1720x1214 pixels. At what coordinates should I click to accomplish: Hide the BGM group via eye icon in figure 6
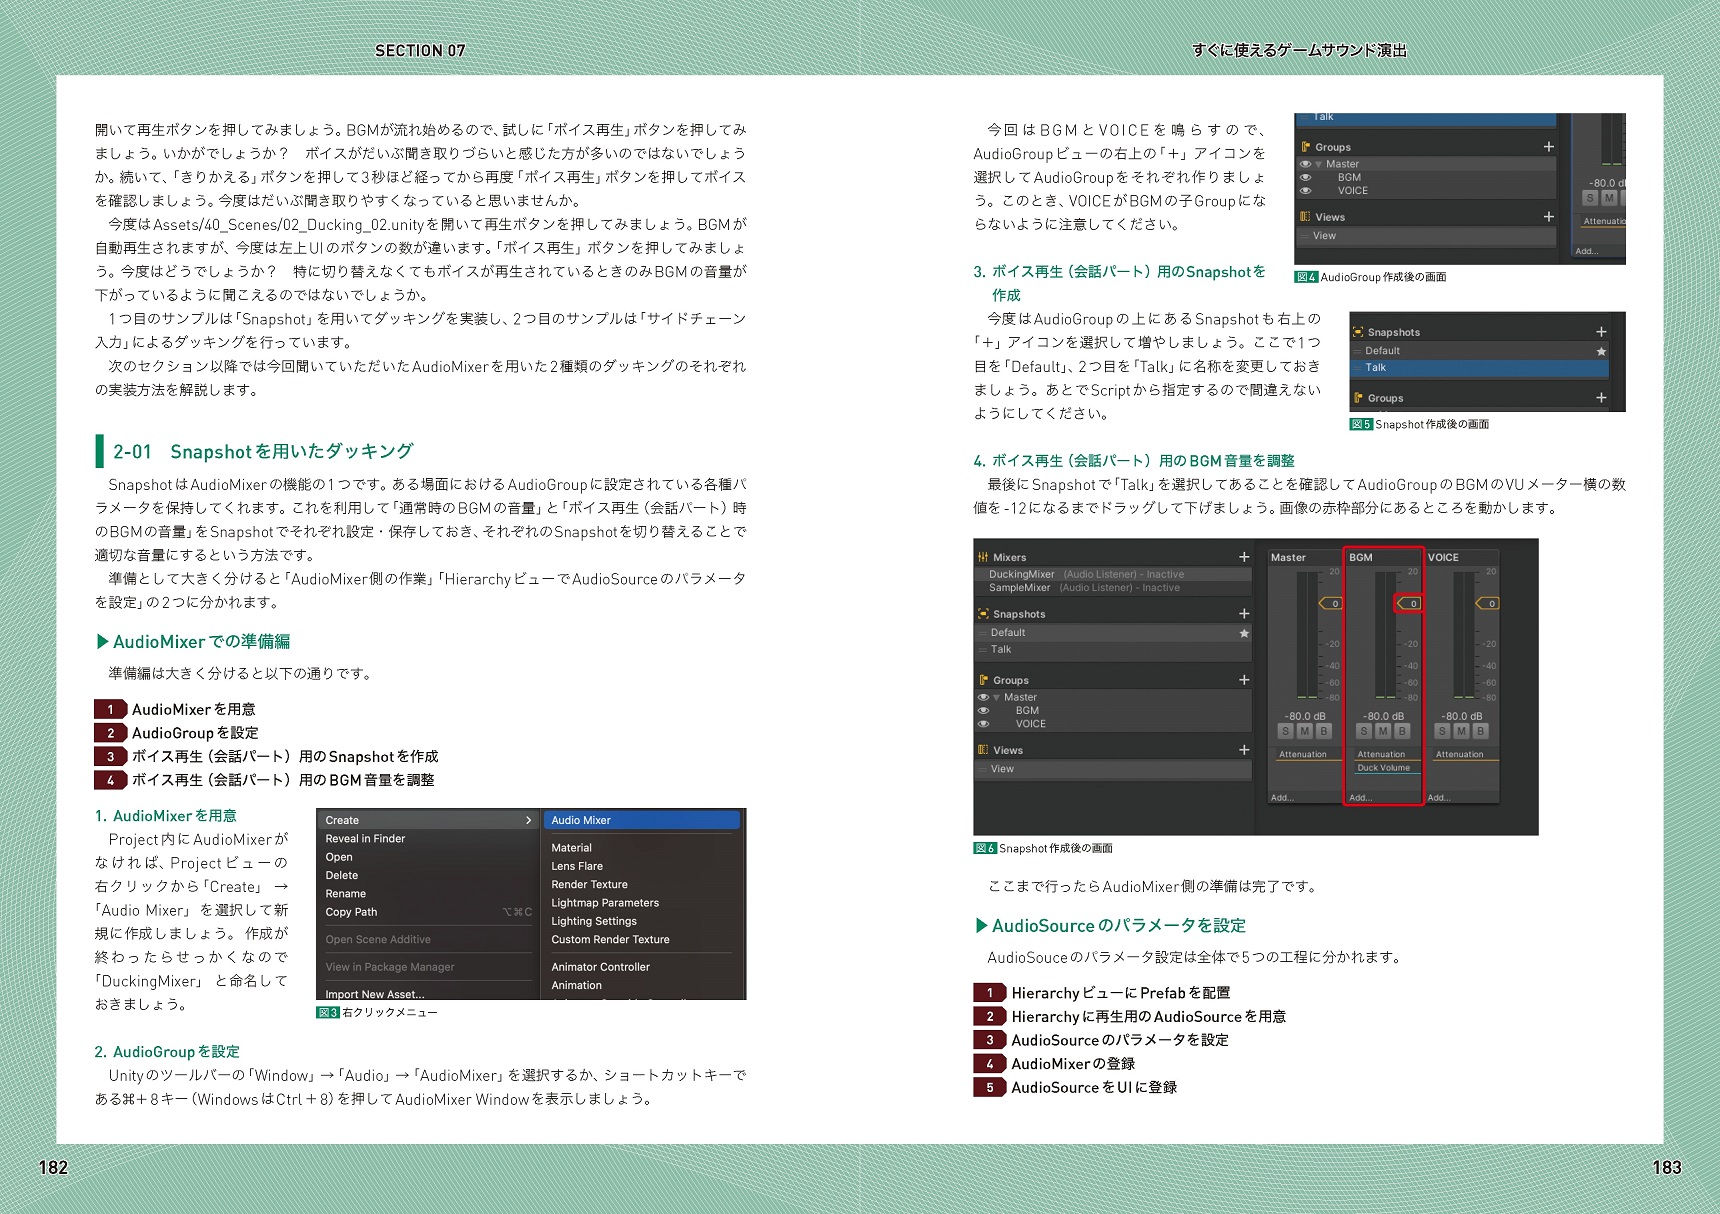[983, 710]
